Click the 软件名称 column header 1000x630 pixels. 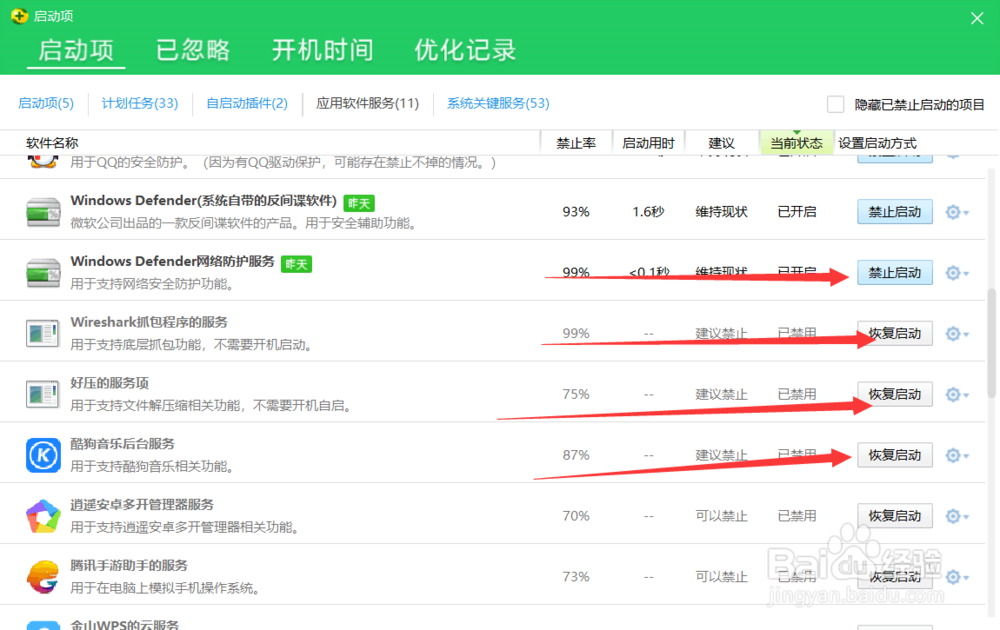[x=52, y=143]
